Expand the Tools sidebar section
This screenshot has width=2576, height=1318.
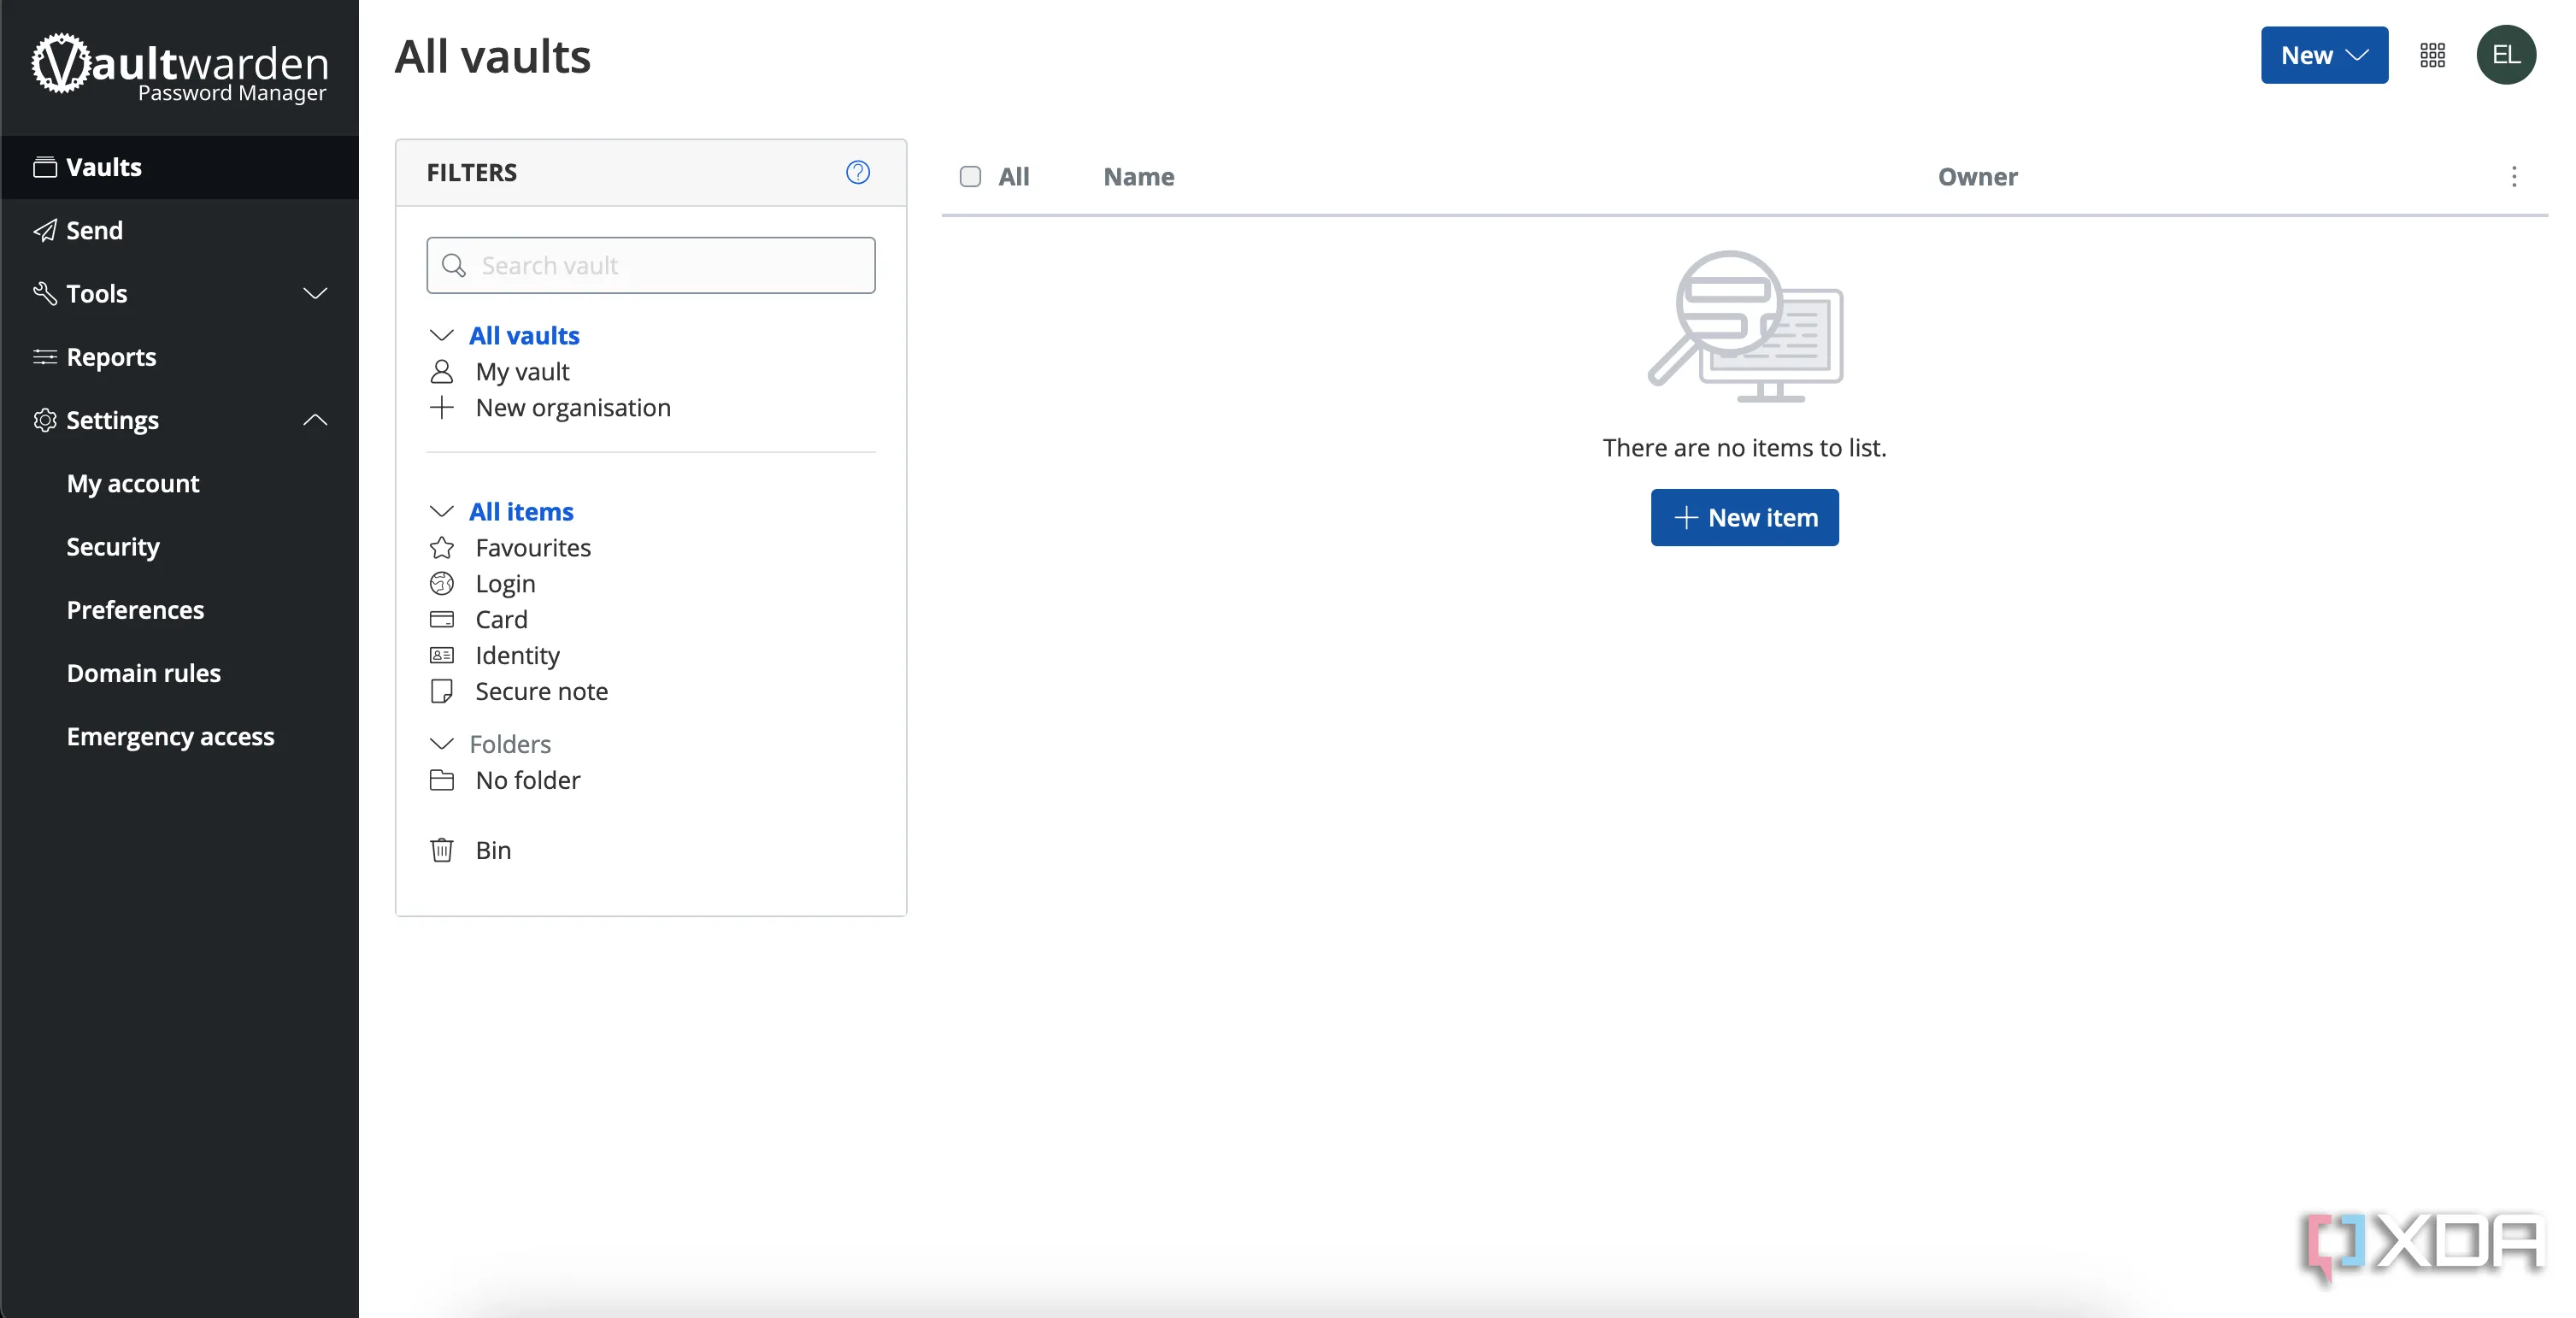point(314,294)
